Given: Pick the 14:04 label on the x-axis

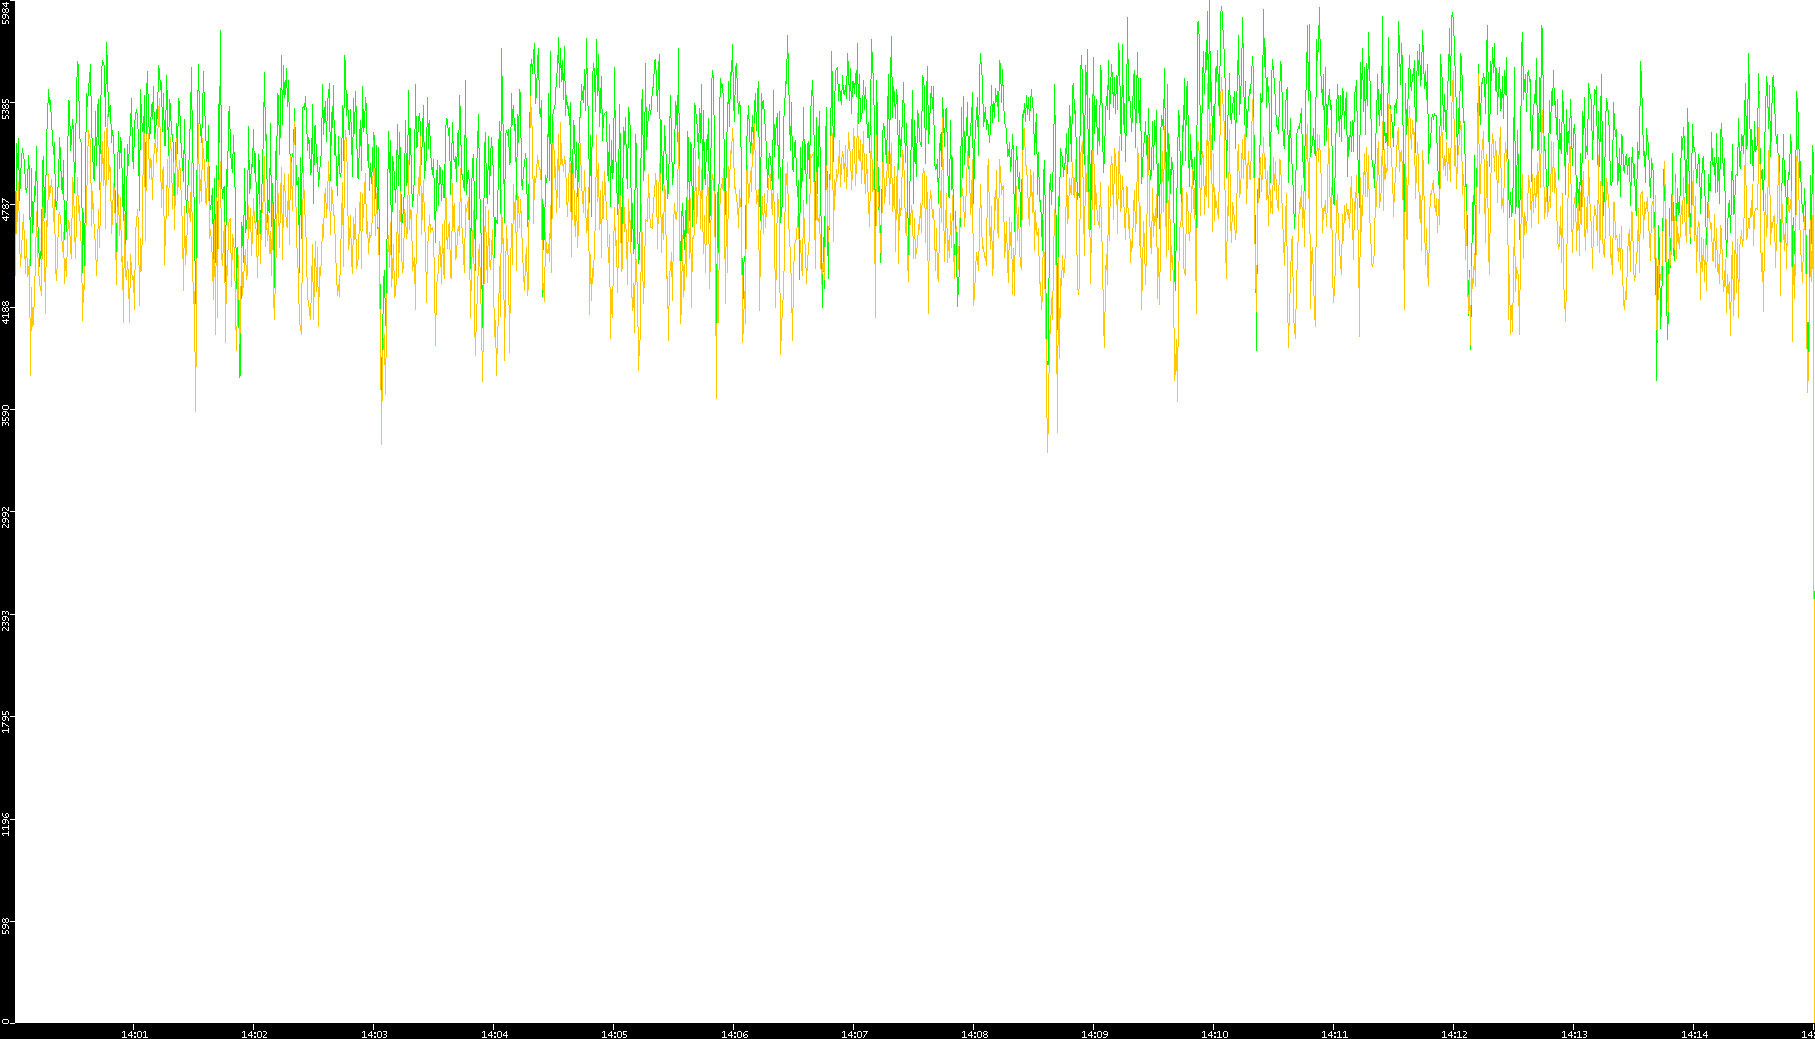Looking at the screenshot, I should click(494, 1034).
